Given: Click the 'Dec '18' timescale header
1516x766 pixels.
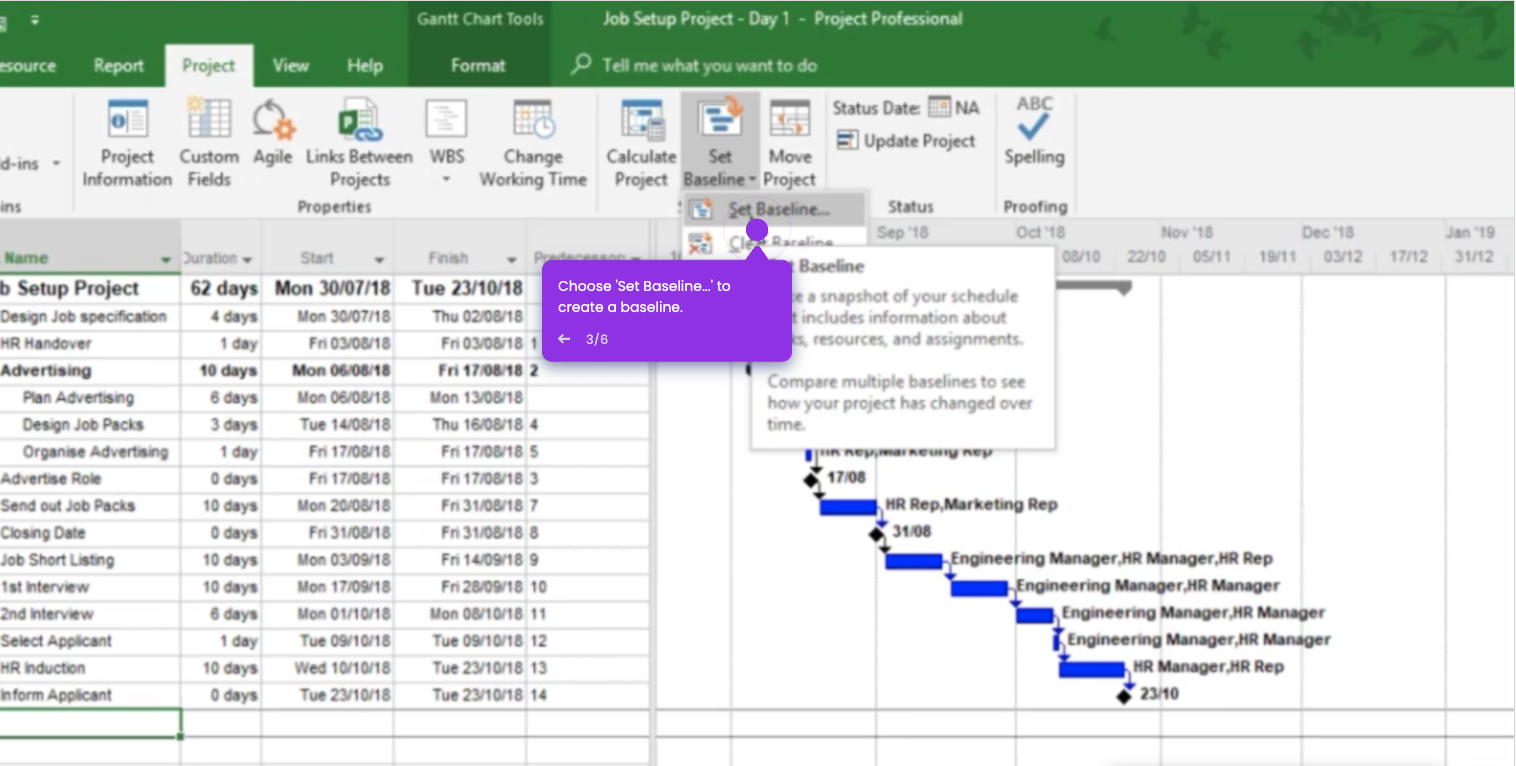Looking at the screenshot, I should click(1327, 232).
